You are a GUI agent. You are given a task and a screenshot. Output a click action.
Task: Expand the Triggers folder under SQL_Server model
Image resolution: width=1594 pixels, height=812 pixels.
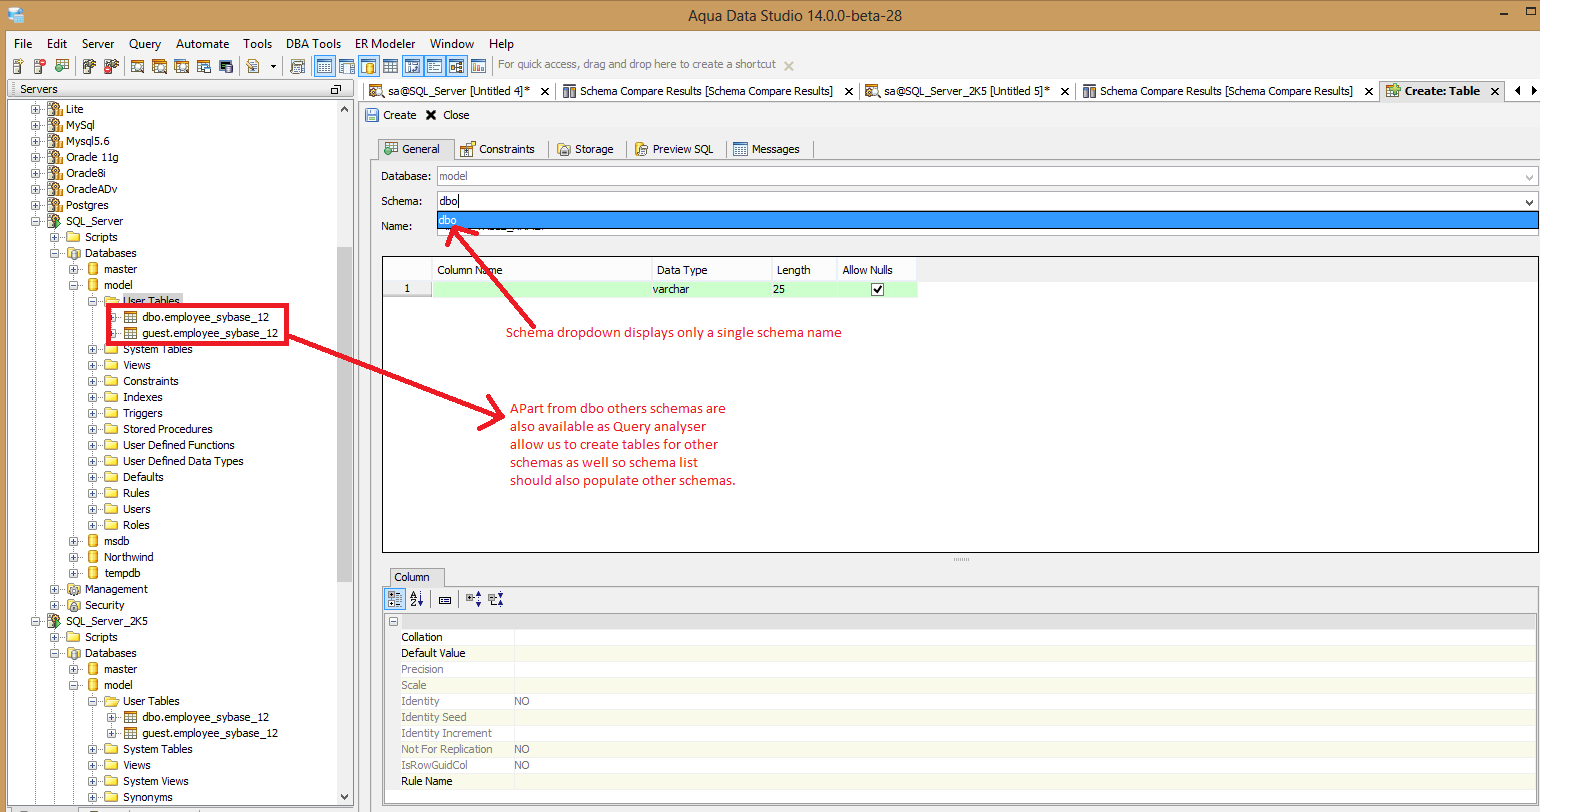(x=93, y=413)
